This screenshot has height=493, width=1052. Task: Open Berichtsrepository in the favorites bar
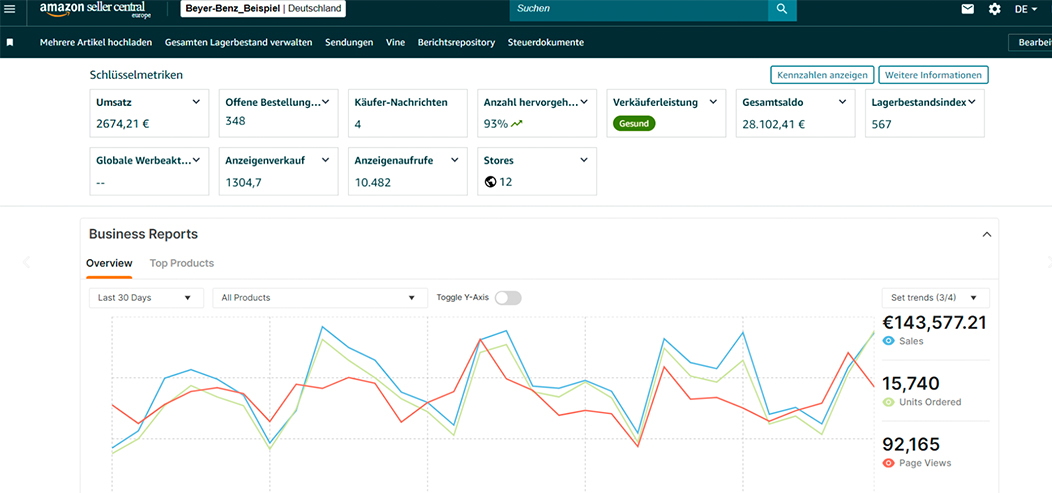point(456,42)
